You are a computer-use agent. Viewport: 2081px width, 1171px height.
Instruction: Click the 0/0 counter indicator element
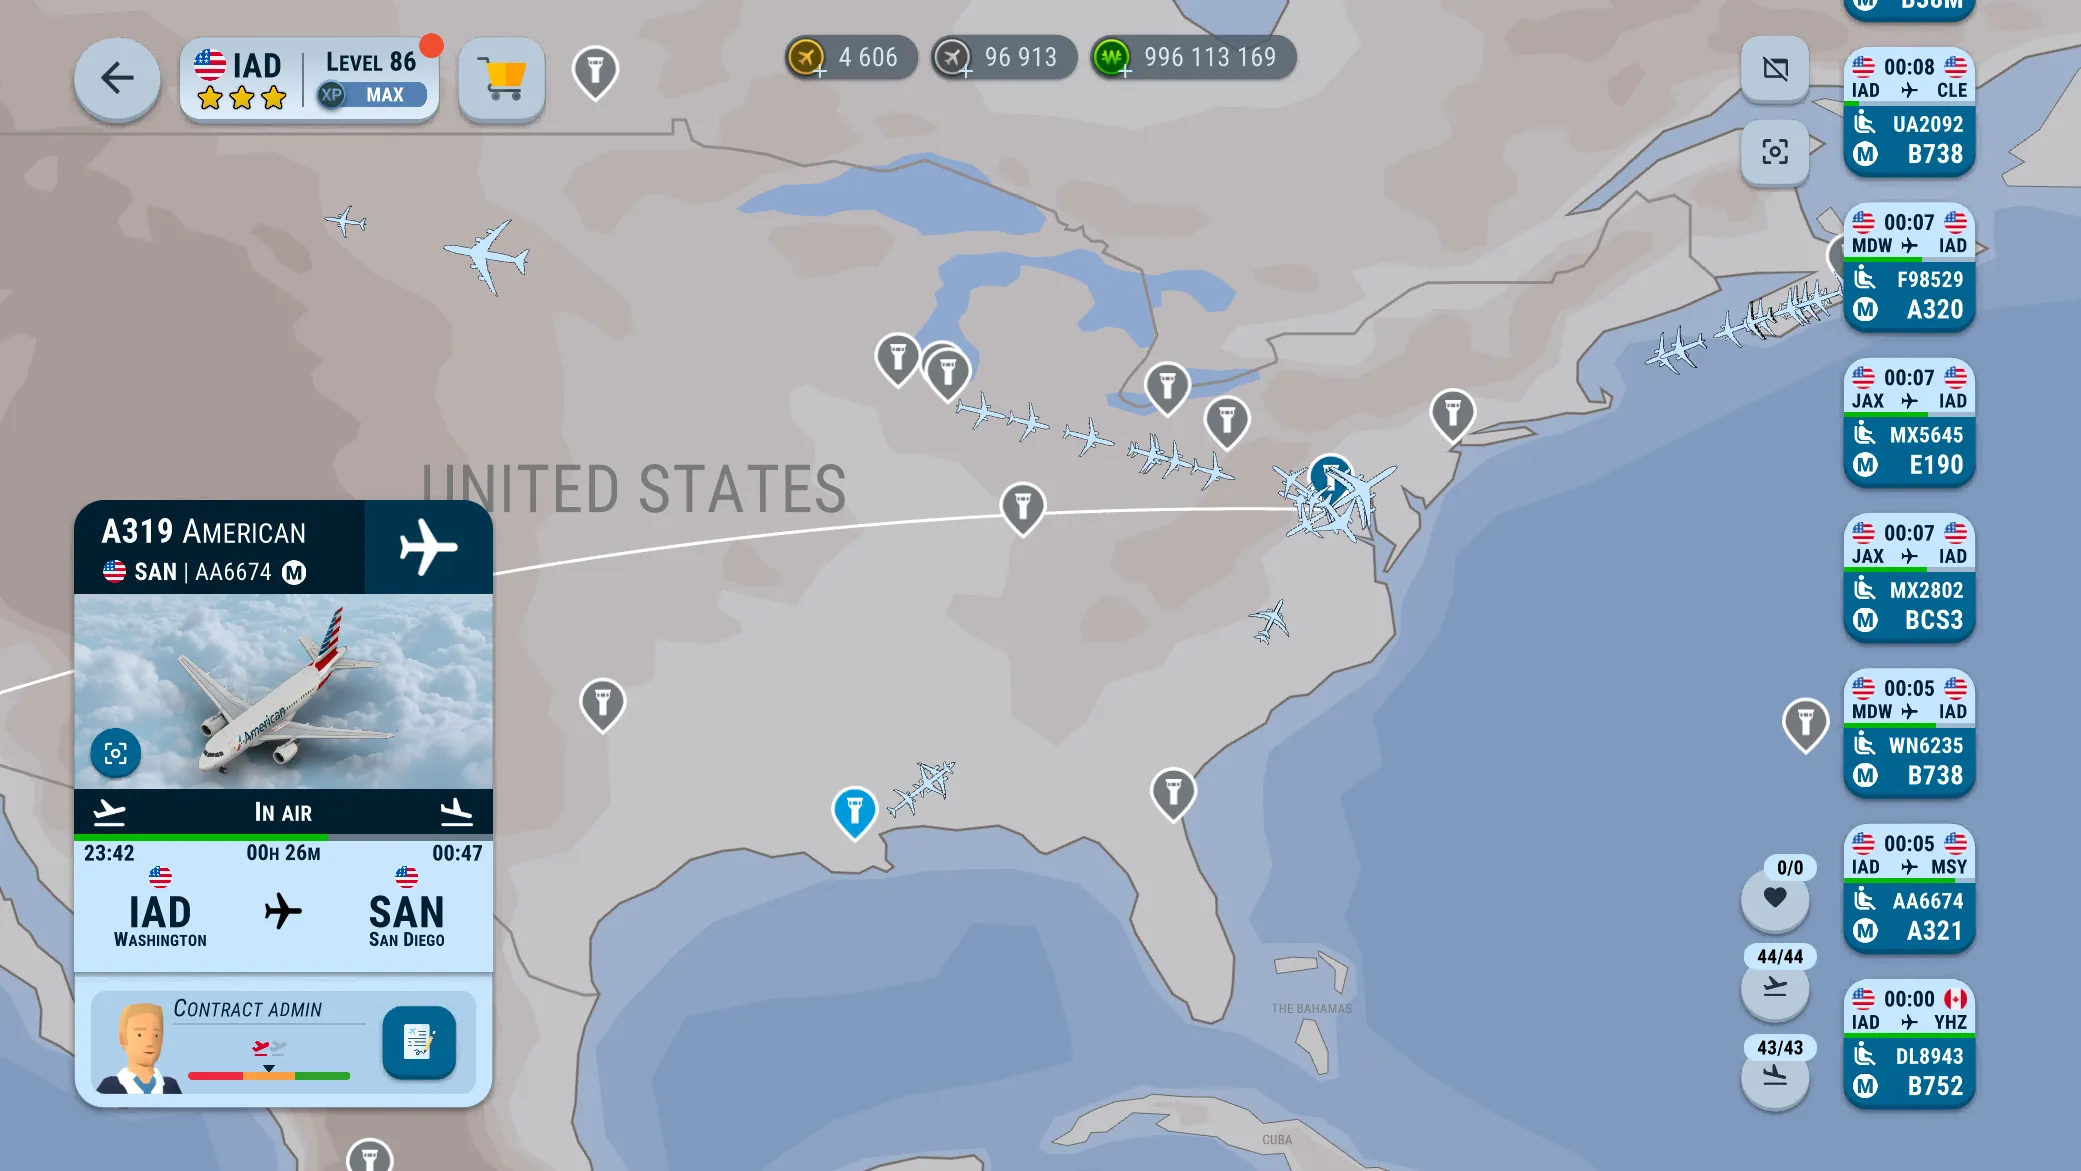[1788, 868]
